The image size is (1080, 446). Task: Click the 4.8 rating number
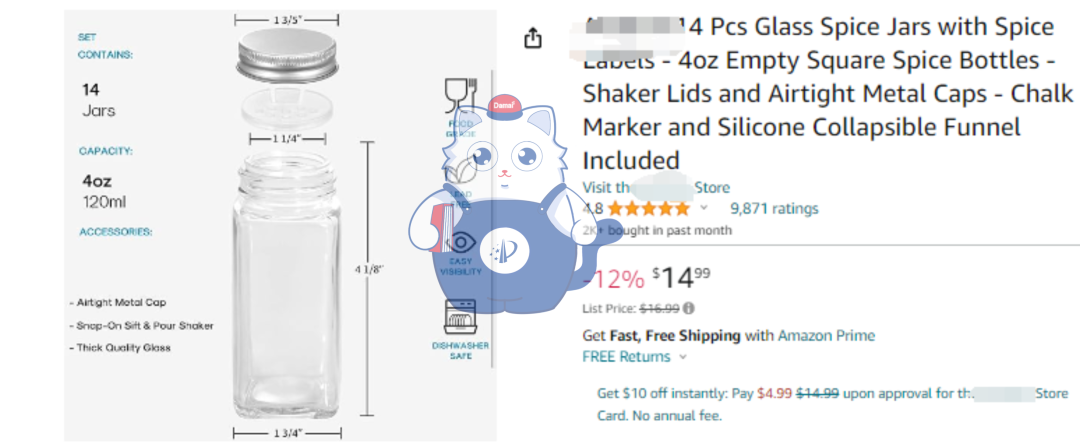coord(593,209)
